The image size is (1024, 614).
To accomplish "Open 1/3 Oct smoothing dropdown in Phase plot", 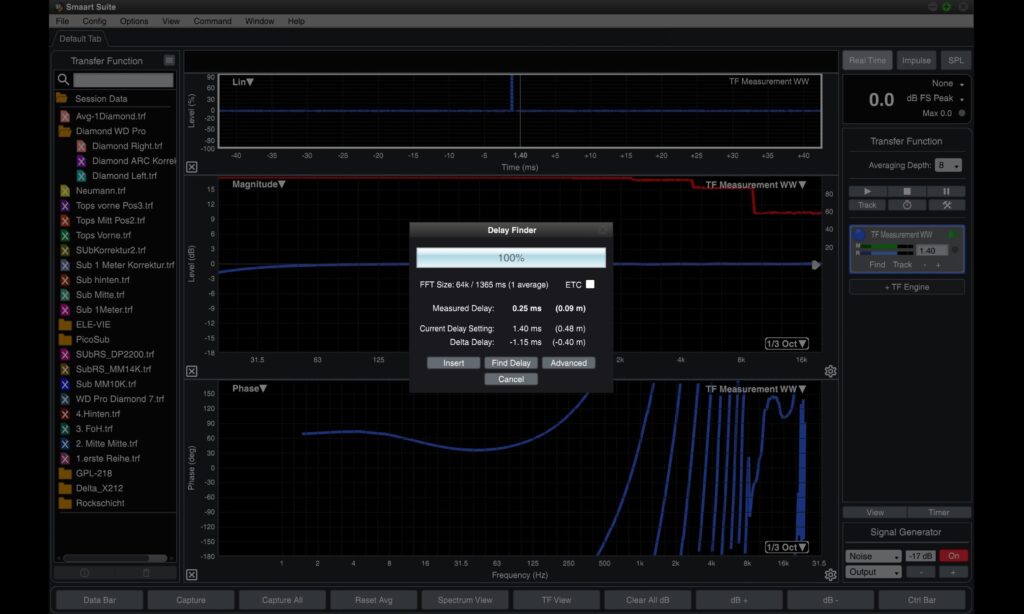I will 786,547.
